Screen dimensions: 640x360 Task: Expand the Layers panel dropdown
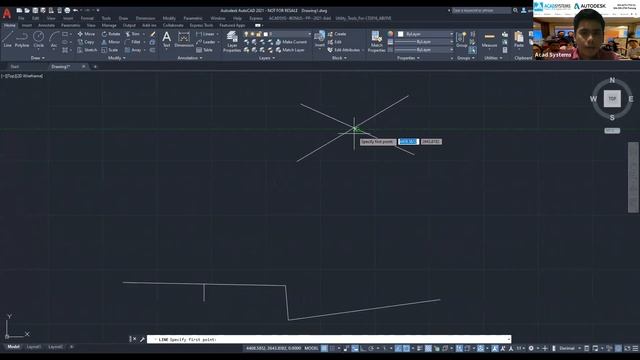pyautogui.click(x=267, y=58)
